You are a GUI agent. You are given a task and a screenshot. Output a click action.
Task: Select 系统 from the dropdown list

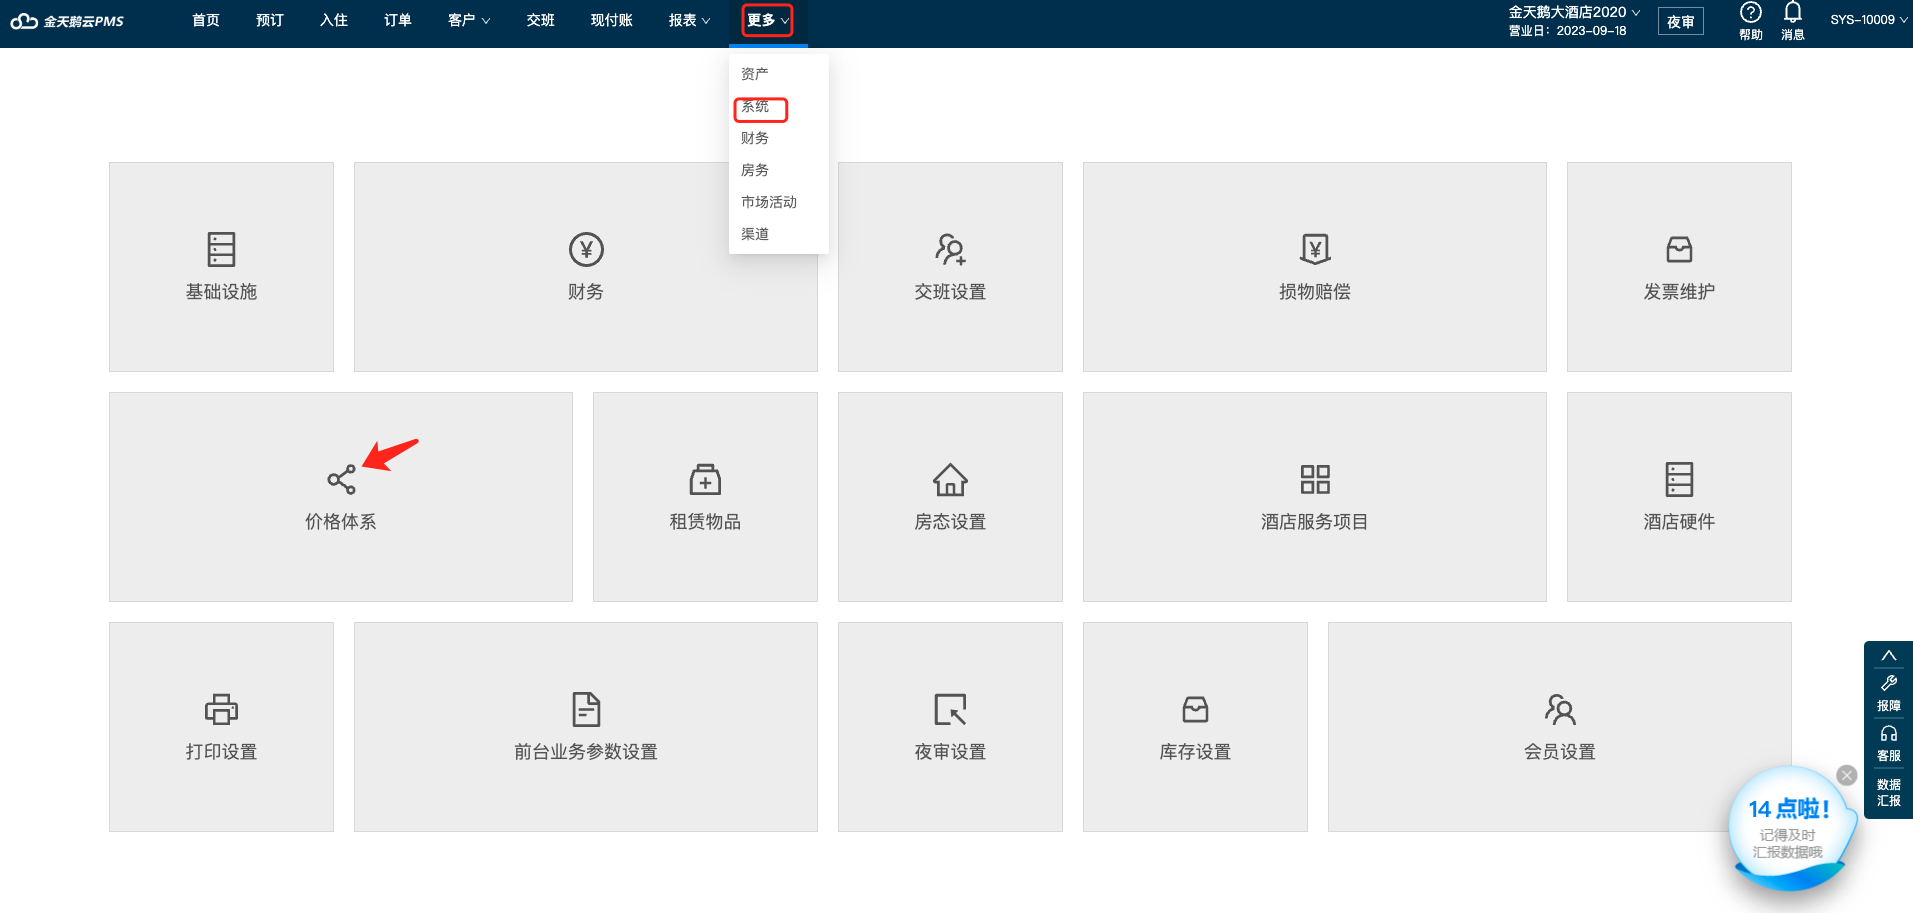[755, 106]
